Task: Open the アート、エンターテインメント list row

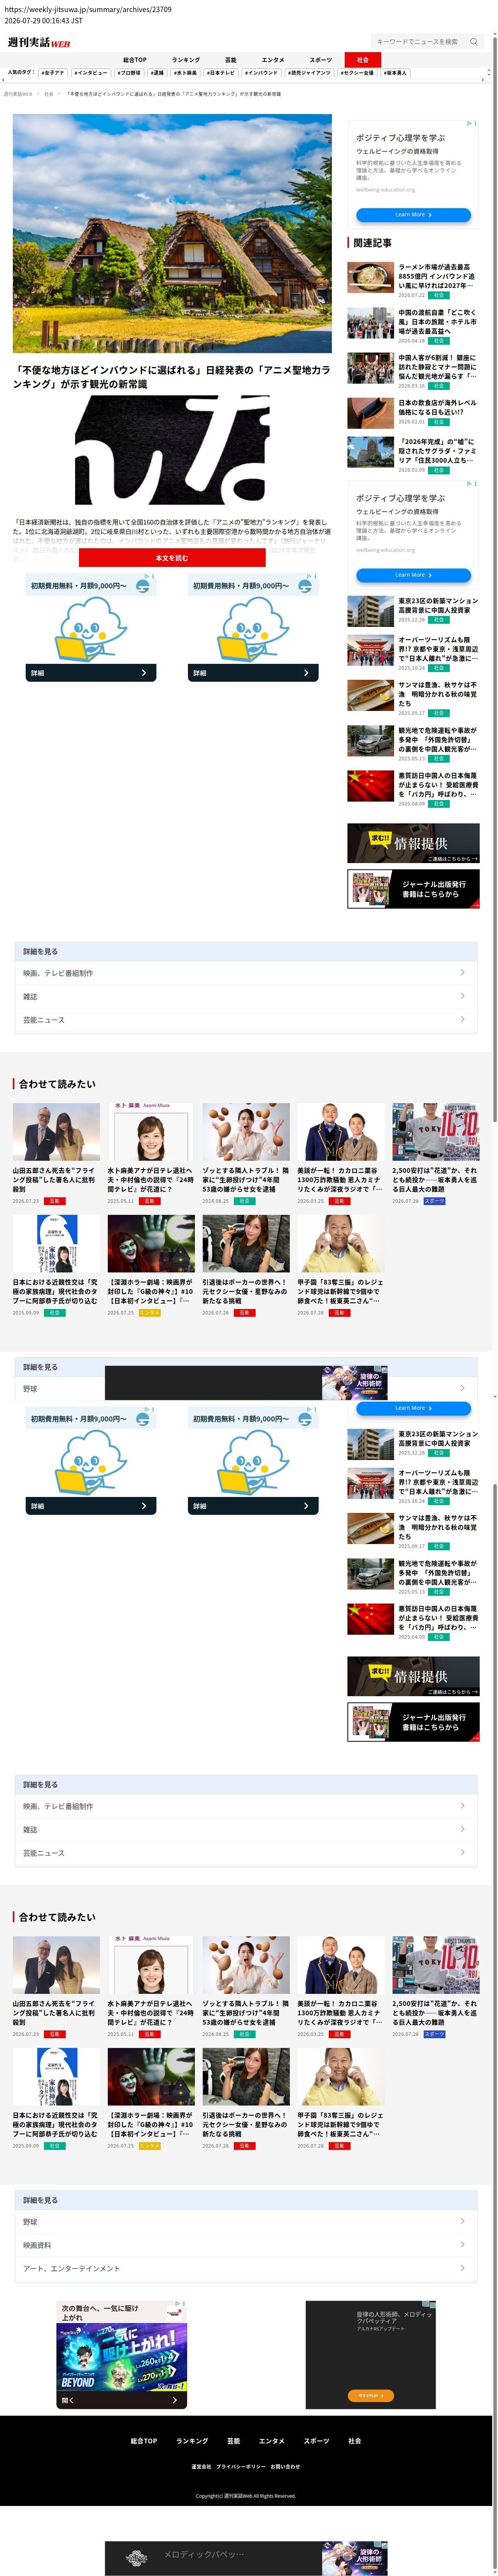Action: 245,2268
